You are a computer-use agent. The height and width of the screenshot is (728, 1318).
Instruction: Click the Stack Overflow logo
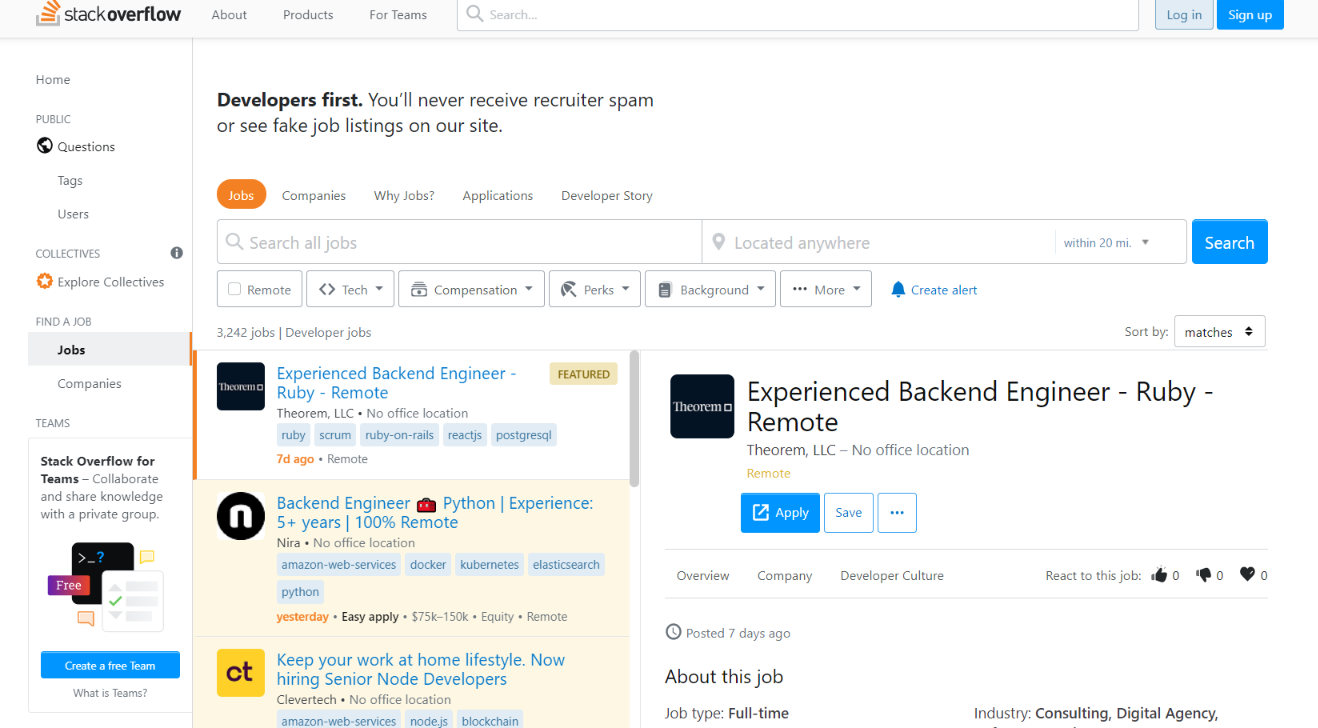click(108, 14)
